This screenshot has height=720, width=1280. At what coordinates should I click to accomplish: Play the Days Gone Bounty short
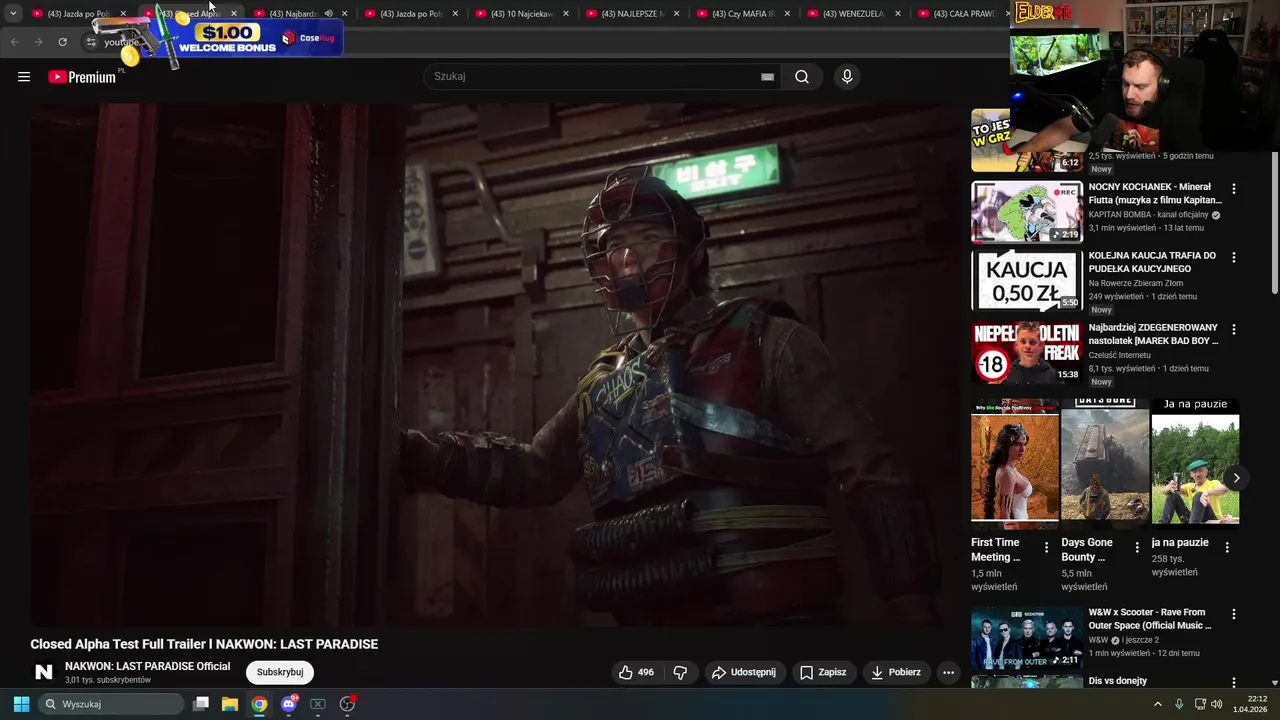1105,463
